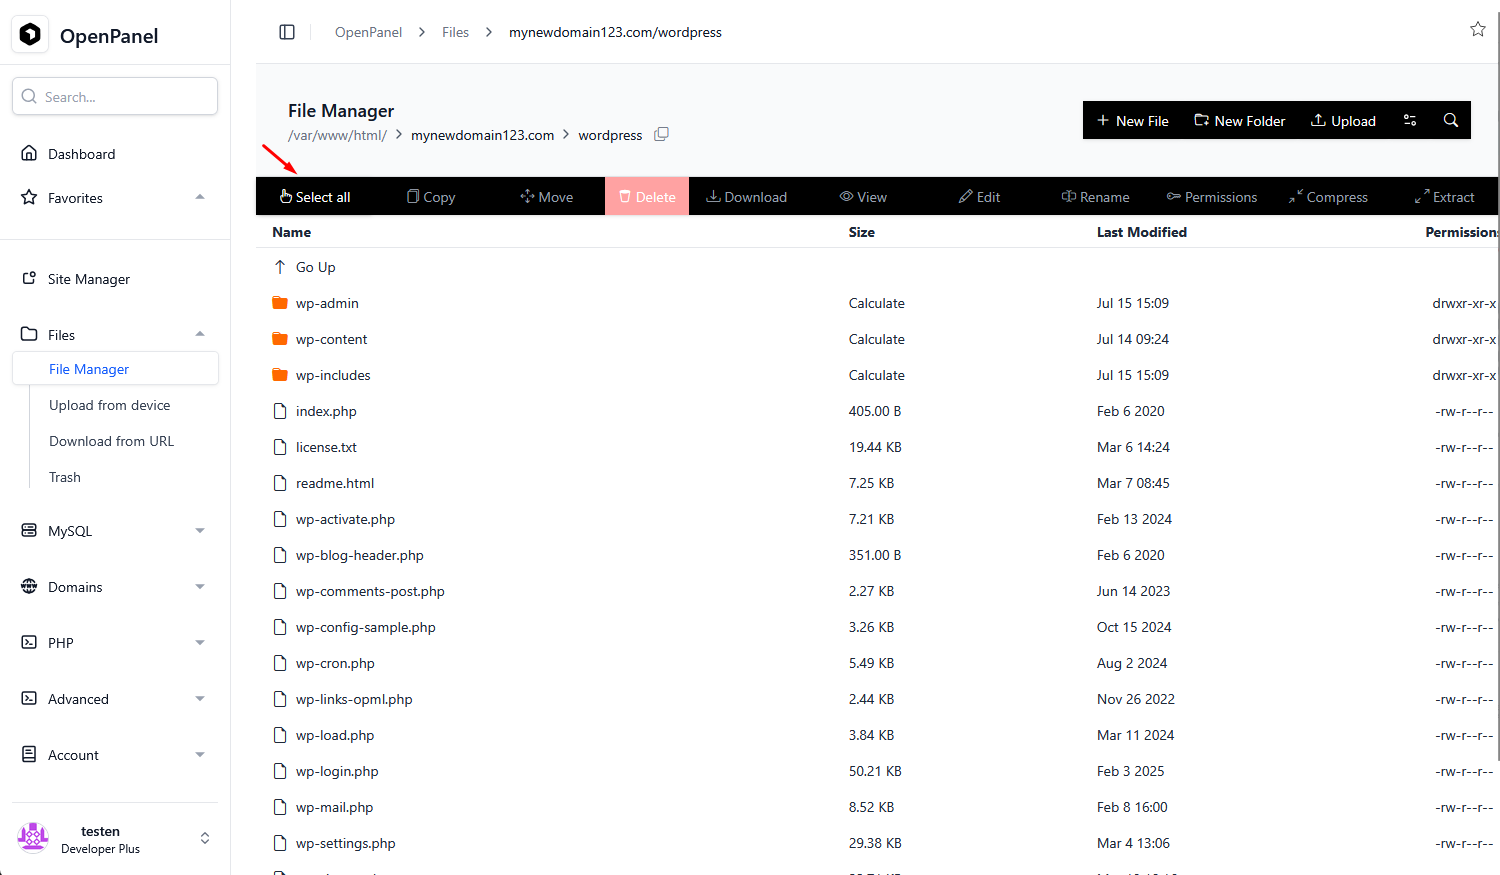Image resolution: width=1500 pixels, height=875 pixels.
Task: Expand the Domains menu arrow
Action: point(200,587)
